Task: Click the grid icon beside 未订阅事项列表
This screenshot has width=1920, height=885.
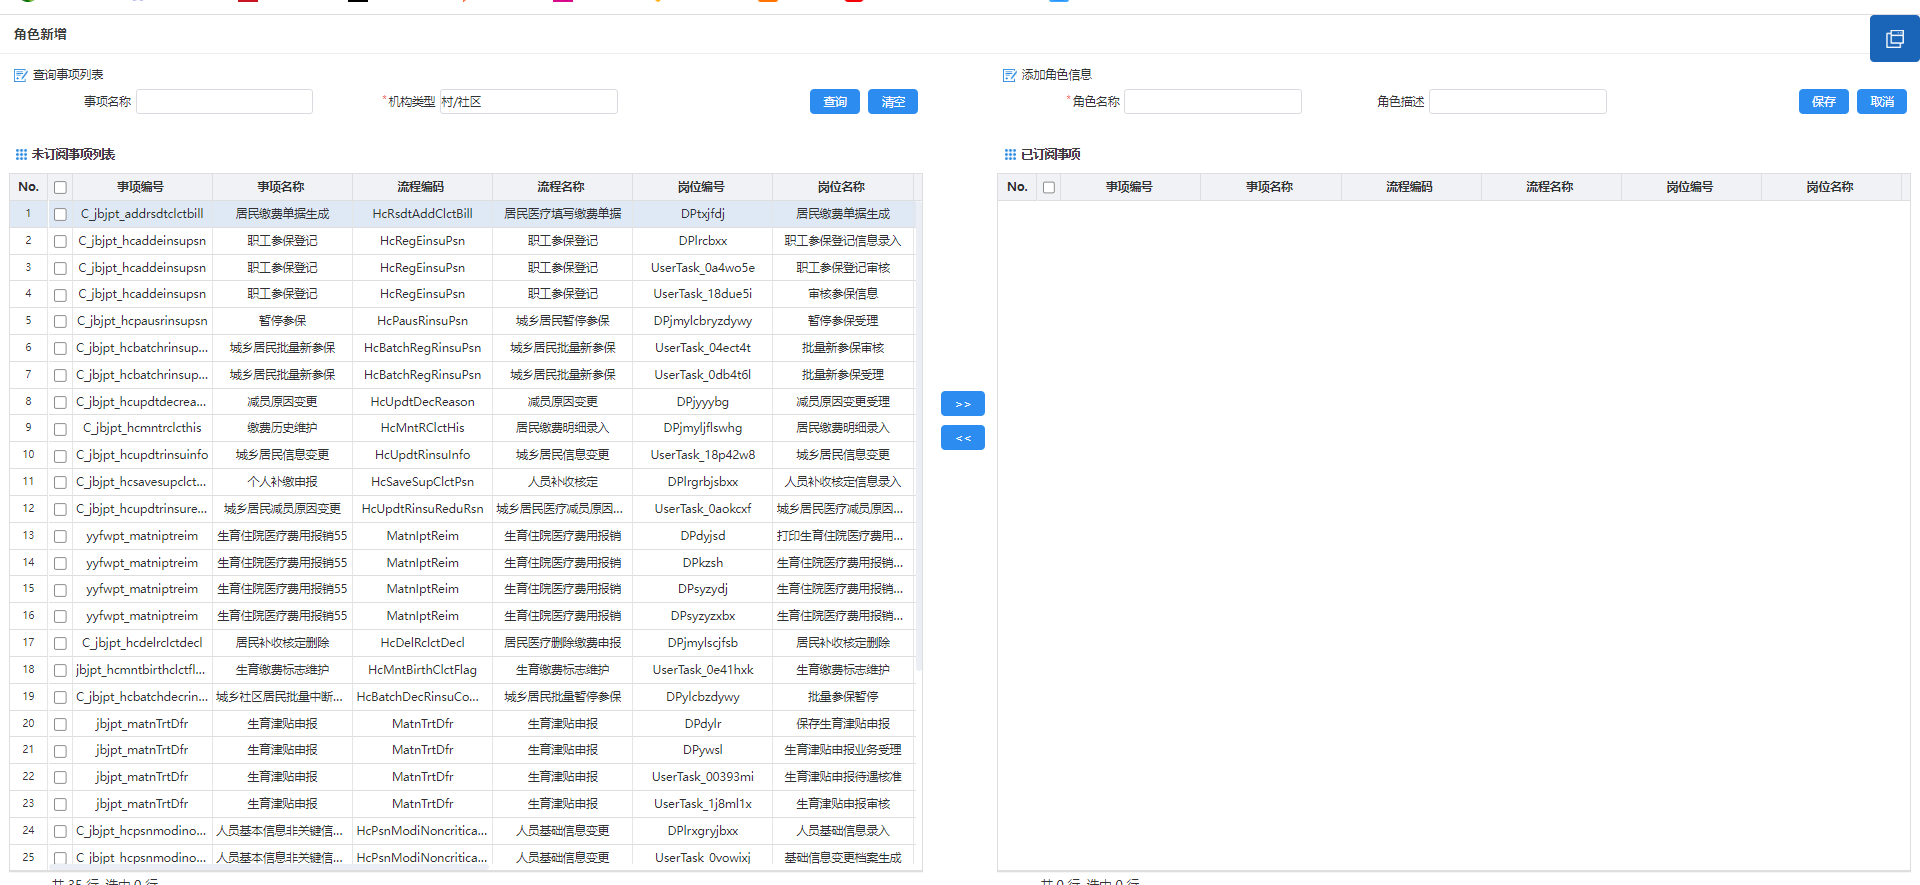Action: 20,155
